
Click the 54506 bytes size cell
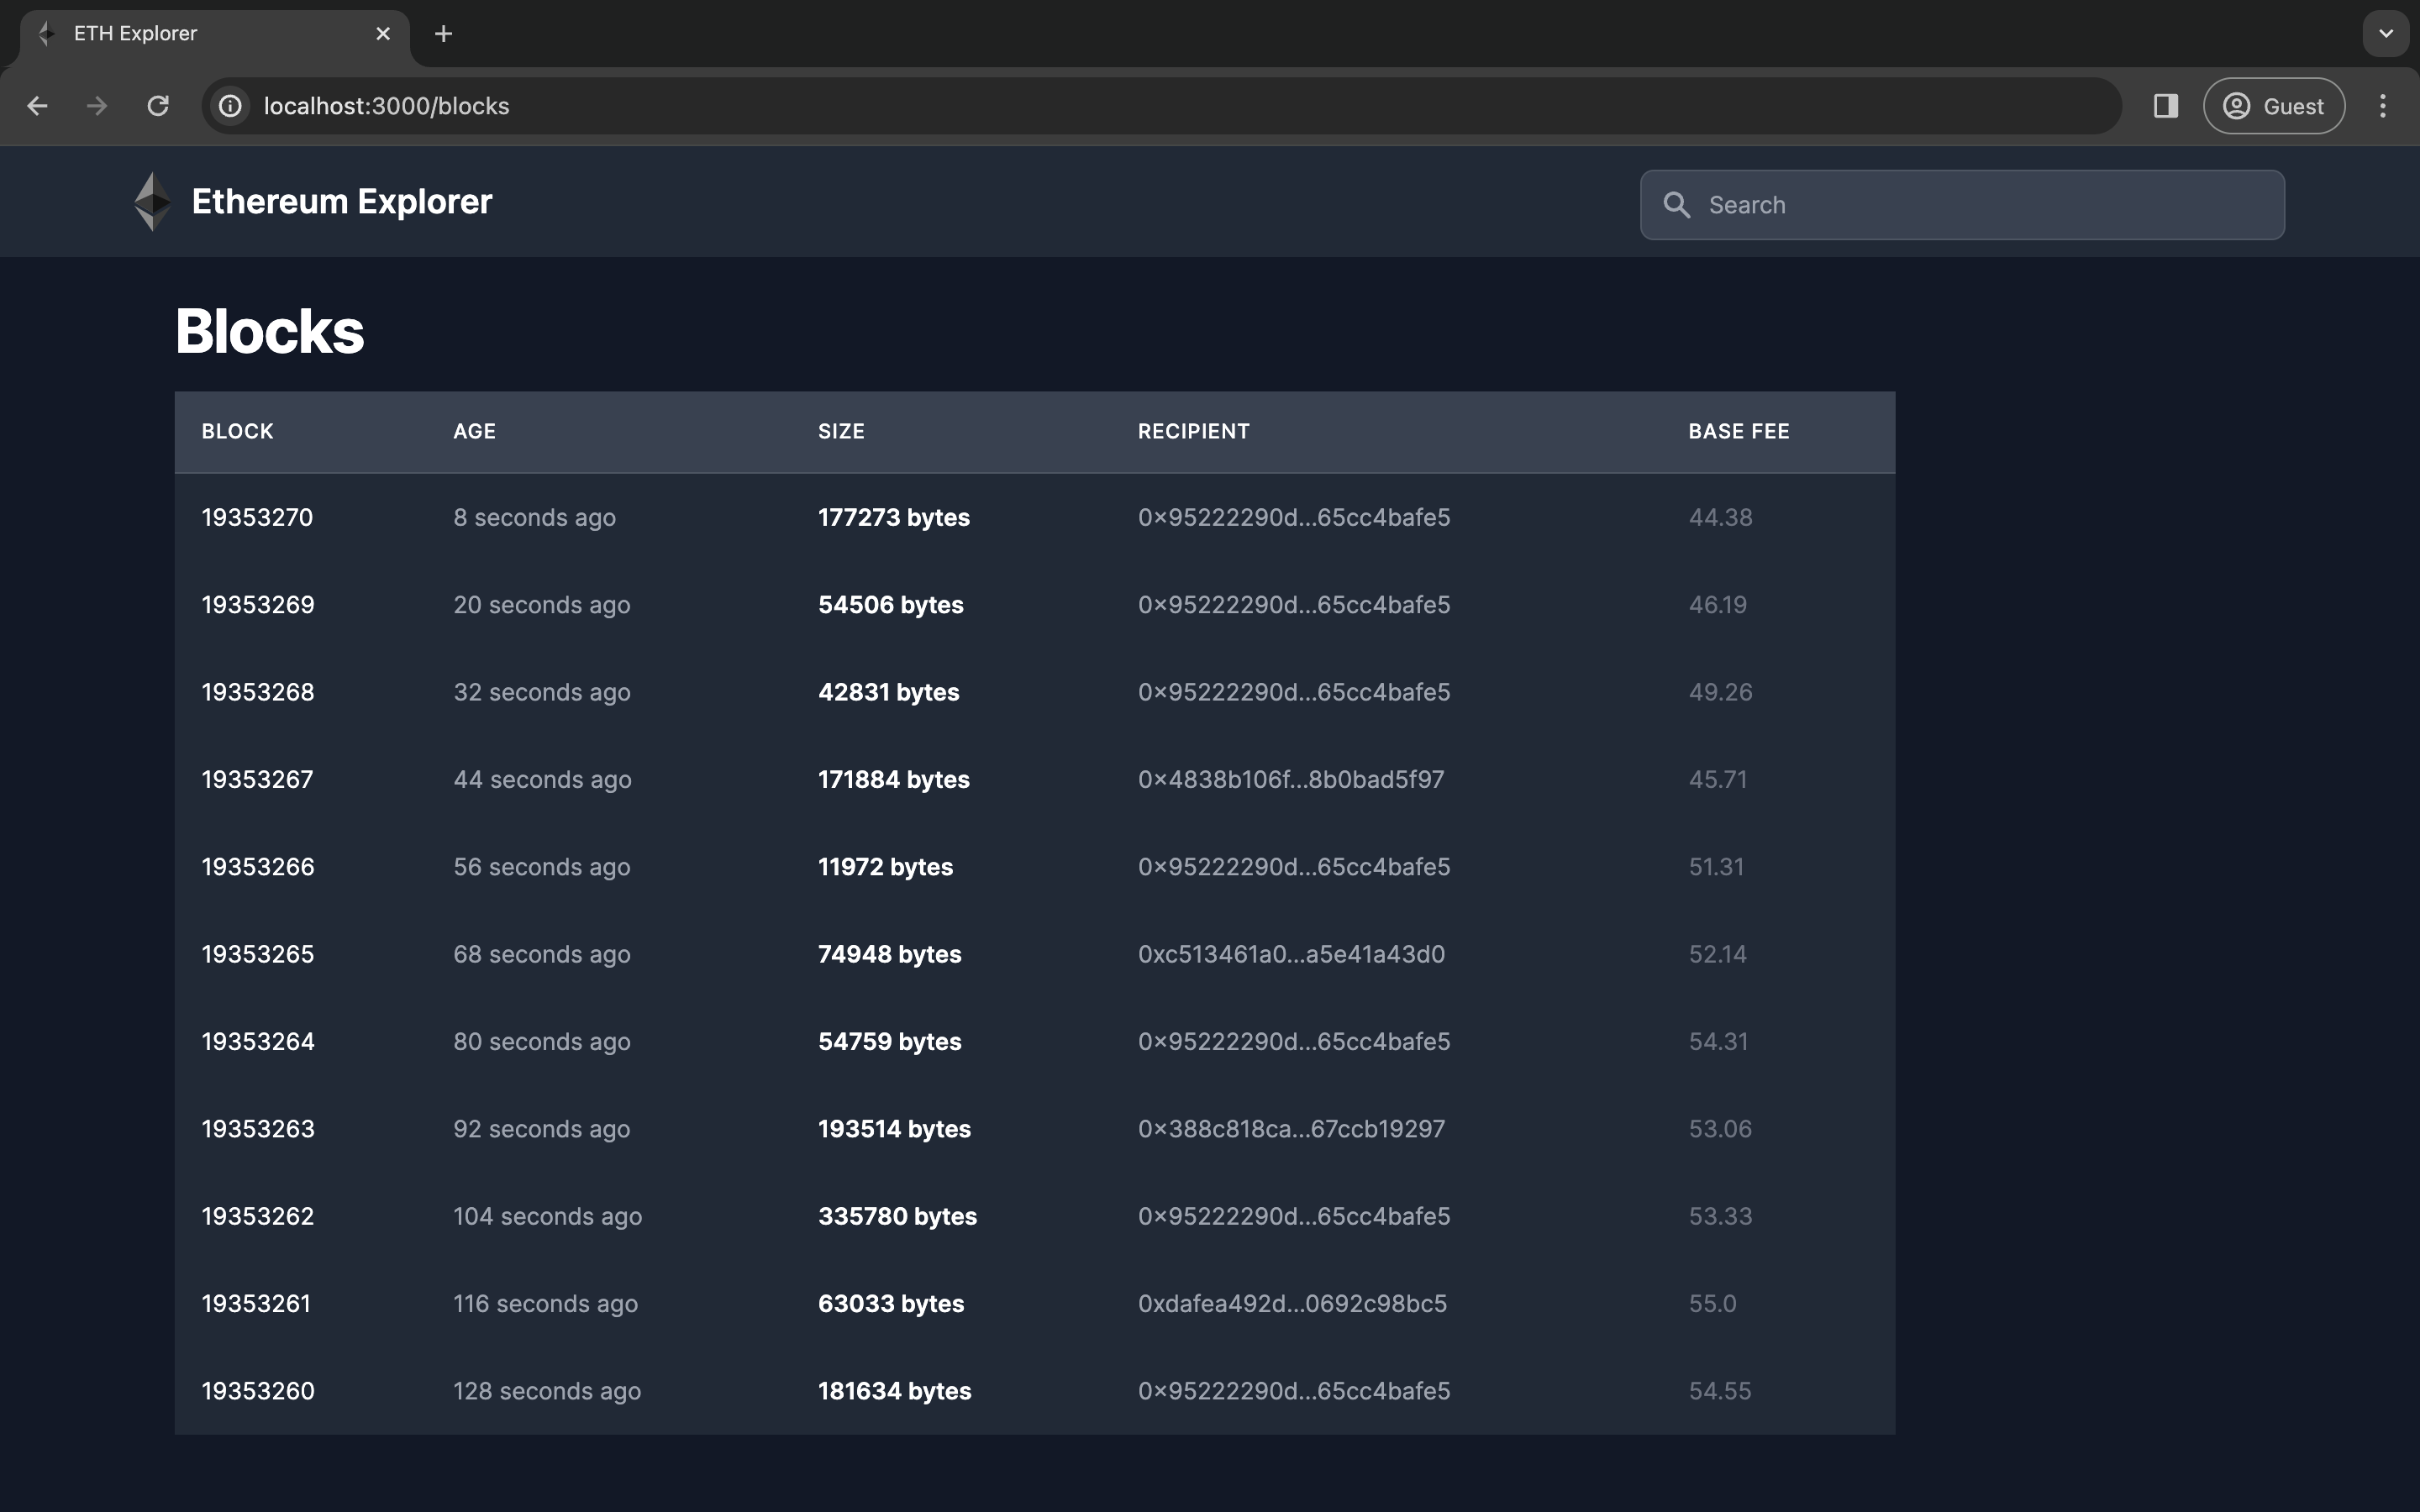coord(891,605)
